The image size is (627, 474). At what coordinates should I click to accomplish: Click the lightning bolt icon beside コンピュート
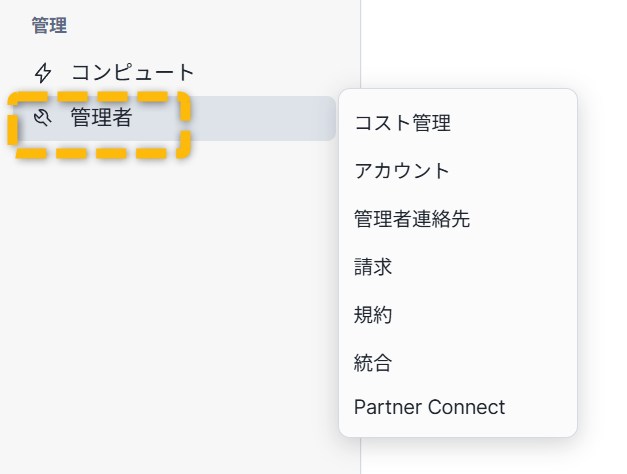coord(42,73)
